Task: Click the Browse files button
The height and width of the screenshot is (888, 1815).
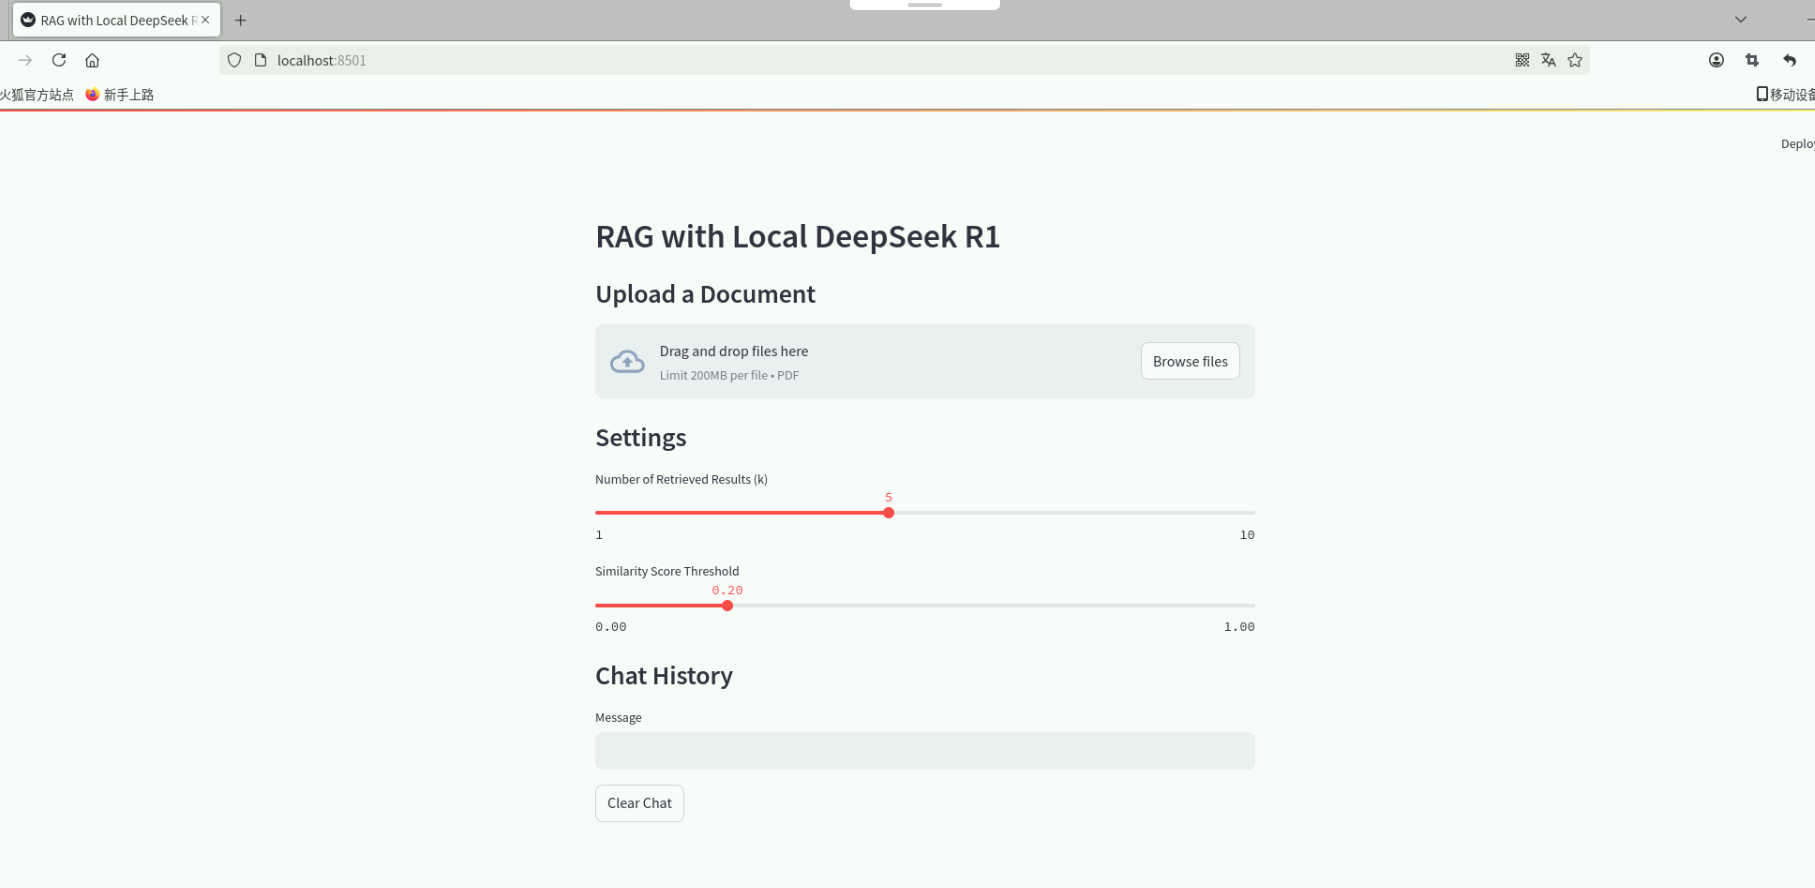Action: click(x=1189, y=361)
